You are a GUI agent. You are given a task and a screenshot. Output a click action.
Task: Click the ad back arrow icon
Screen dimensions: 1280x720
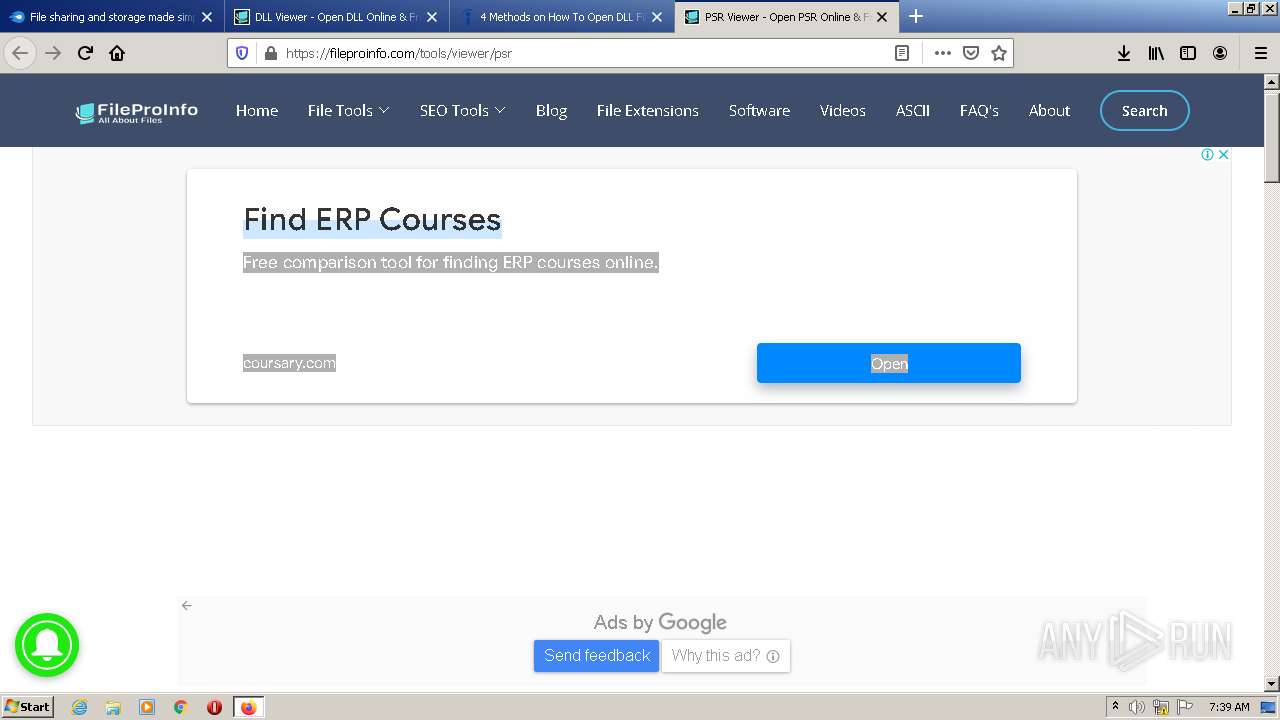click(186, 605)
